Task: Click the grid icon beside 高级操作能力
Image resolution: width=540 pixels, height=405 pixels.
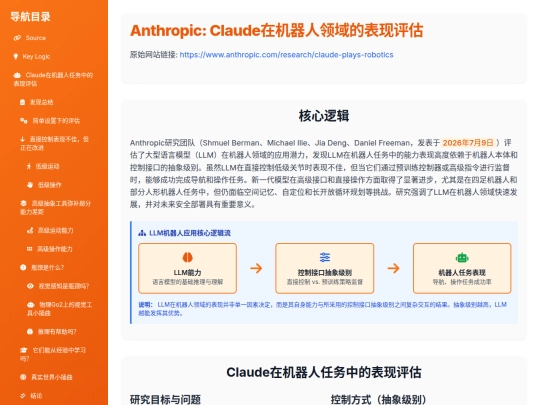Action: click(30, 249)
